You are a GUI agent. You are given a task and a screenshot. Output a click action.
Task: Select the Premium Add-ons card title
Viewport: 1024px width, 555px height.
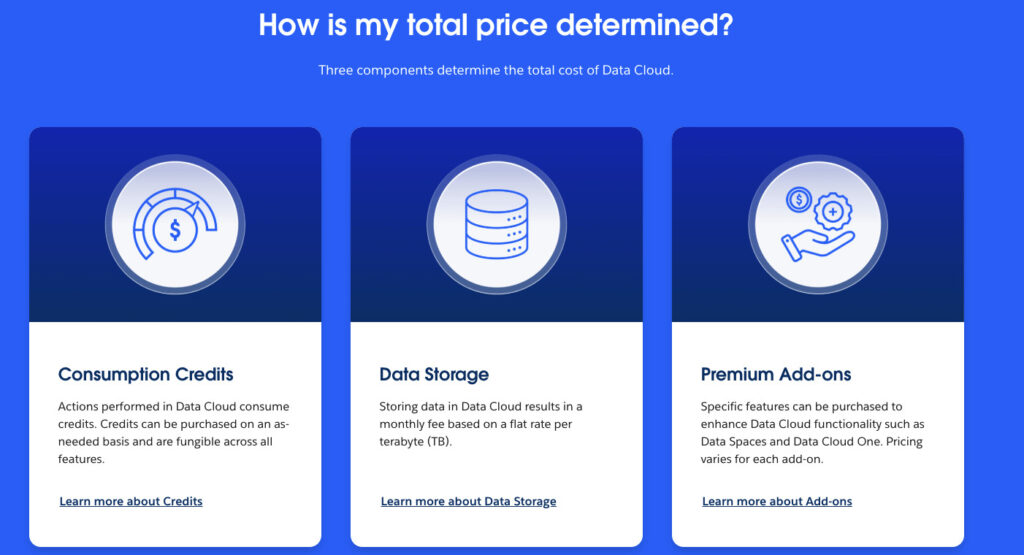pyautogui.click(x=776, y=375)
